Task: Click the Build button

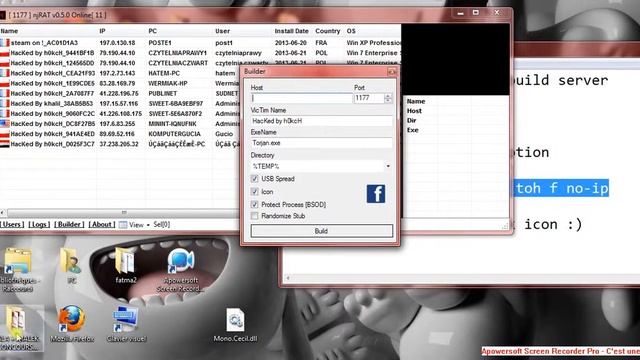Action: [322, 231]
